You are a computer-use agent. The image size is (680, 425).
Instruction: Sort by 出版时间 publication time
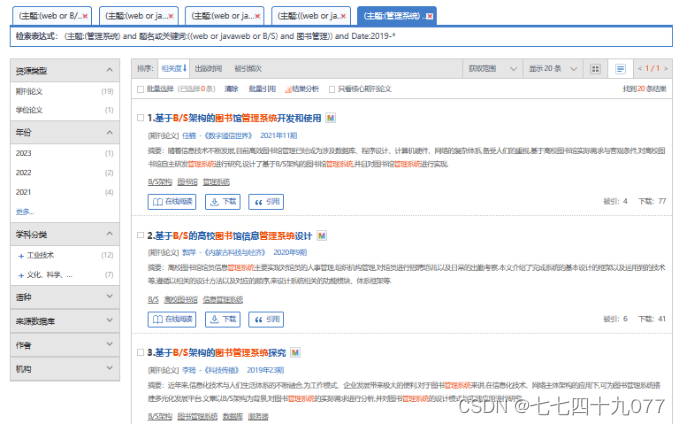coord(208,69)
